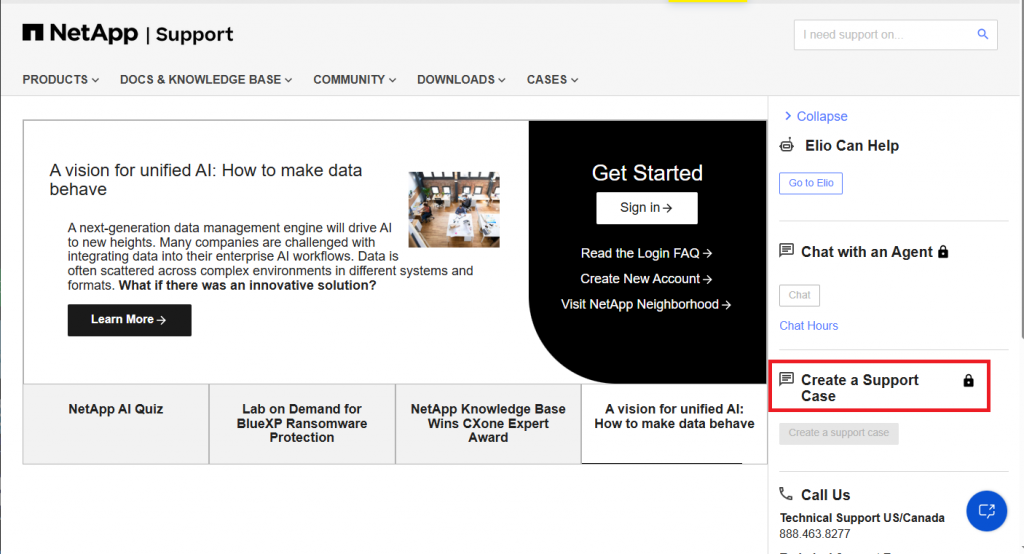This screenshot has width=1024, height=554.
Task: Click the Technical Support US/Canada text
Action: (x=862, y=518)
